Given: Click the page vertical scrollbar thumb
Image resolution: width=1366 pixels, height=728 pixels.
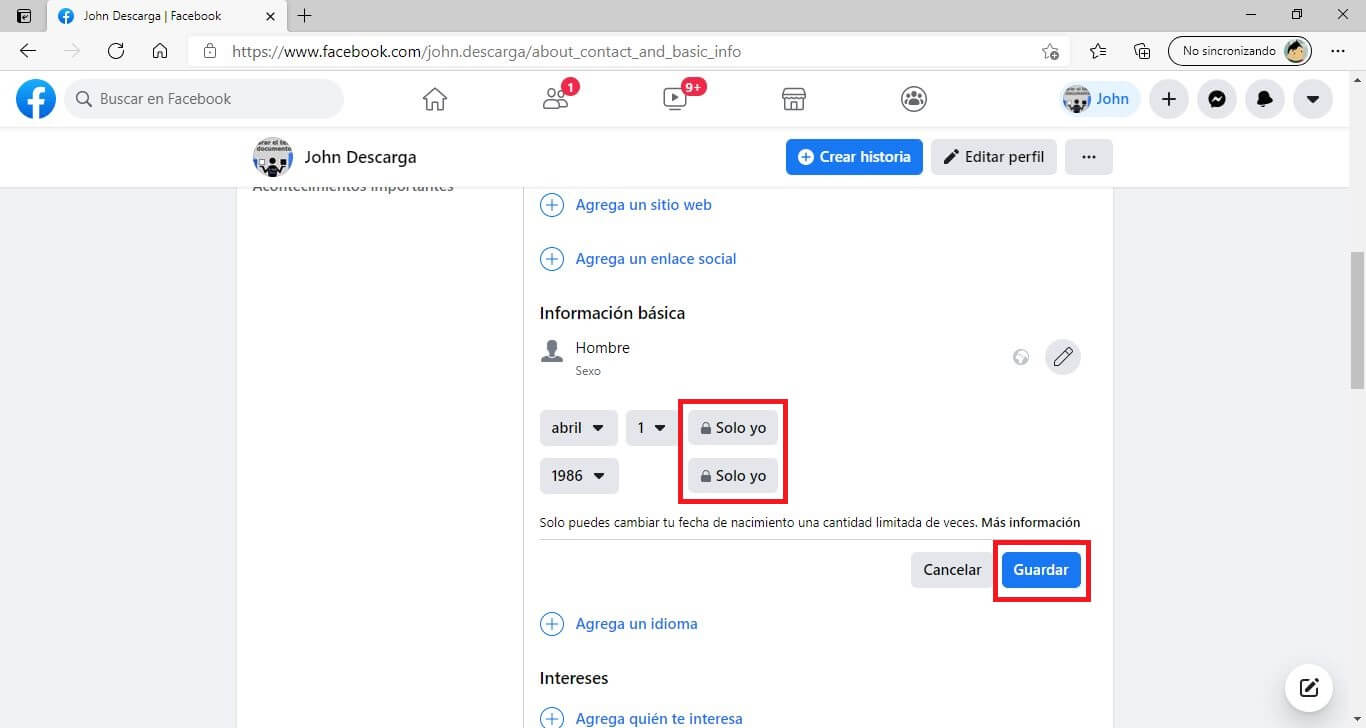Looking at the screenshot, I should [x=1357, y=320].
